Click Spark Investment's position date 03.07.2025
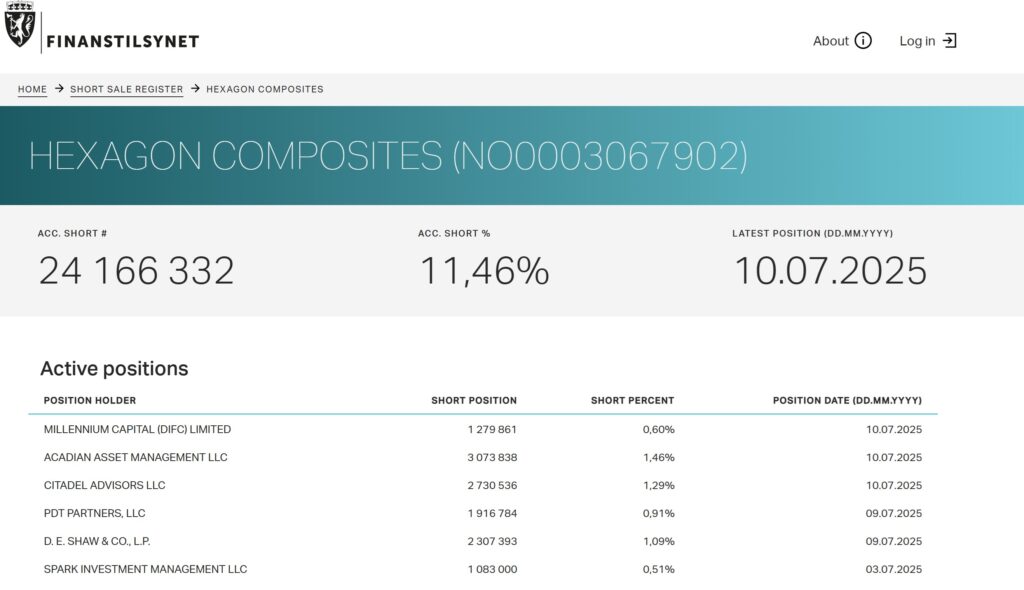 click(894, 570)
